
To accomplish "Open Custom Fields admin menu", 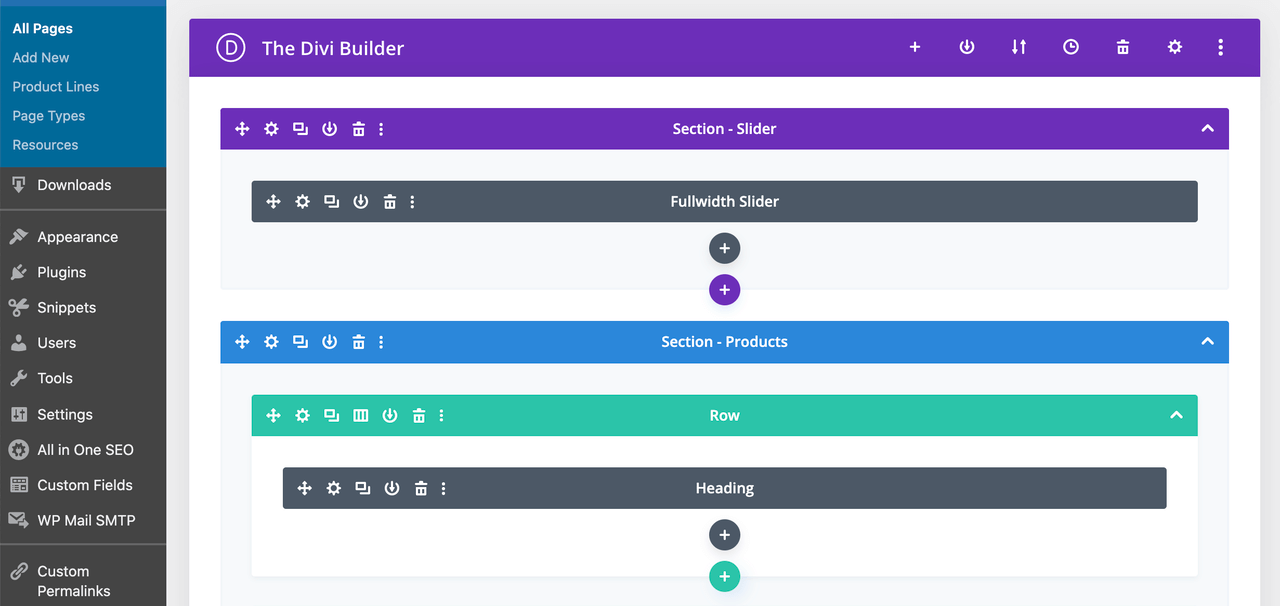I will [83, 485].
